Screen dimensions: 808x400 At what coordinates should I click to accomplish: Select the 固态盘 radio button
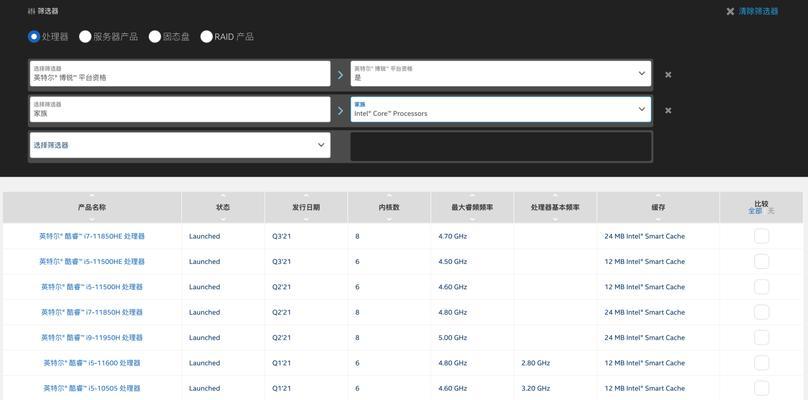[155, 37]
